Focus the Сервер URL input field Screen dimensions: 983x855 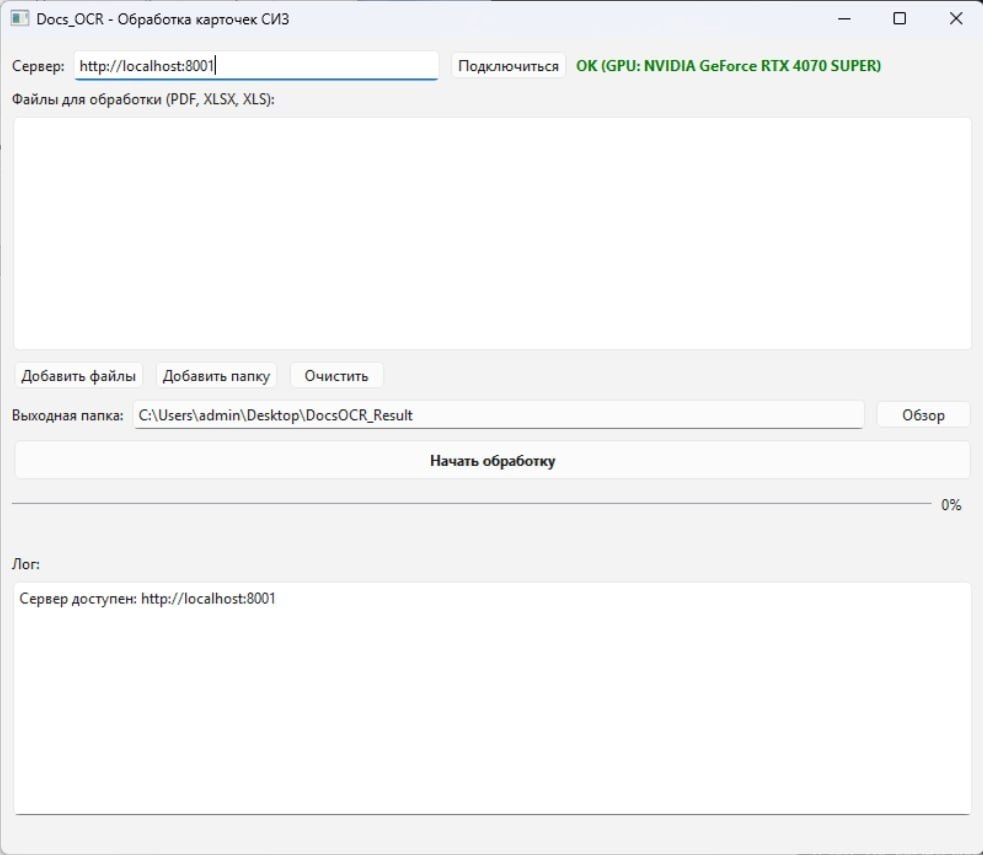pyautogui.click(x=256, y=66)
